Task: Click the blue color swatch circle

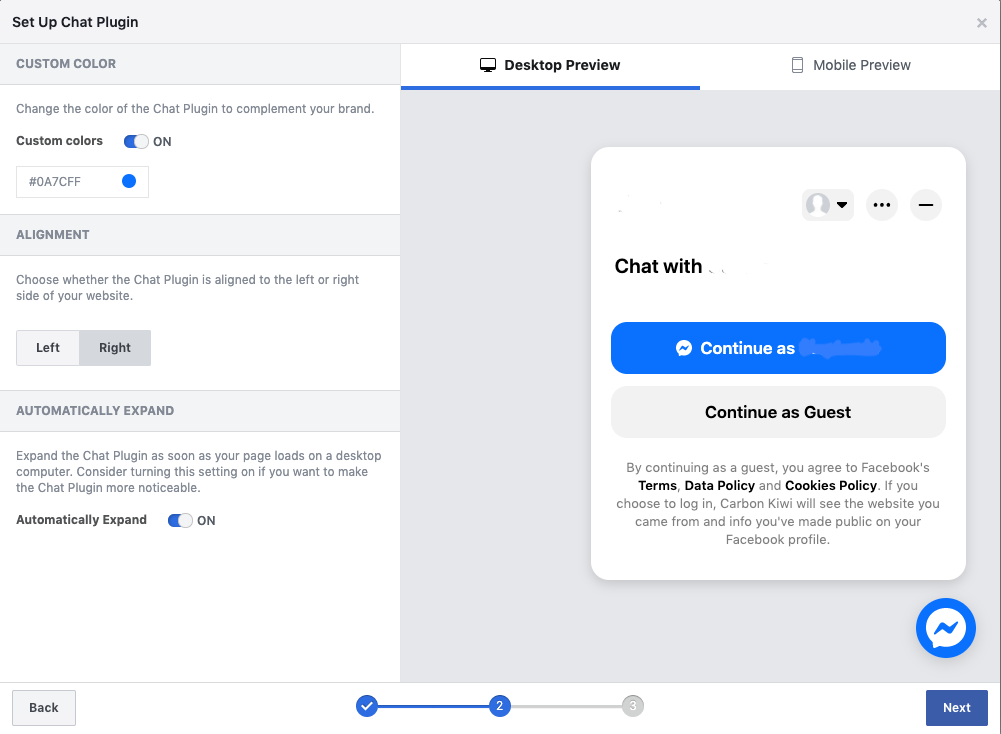Action: coord(129,181)
